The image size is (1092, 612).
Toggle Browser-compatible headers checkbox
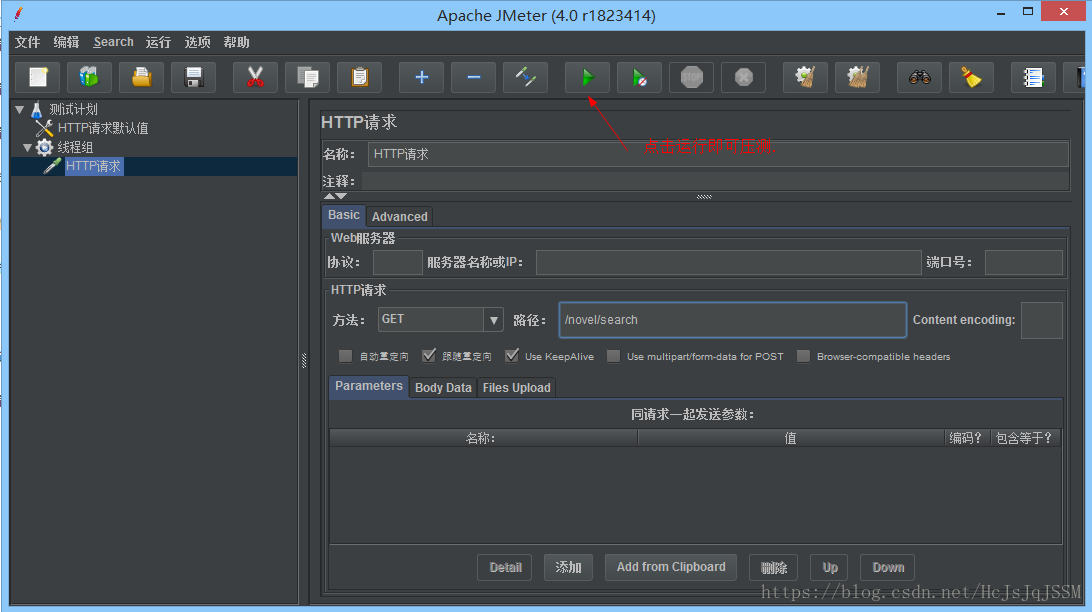click(803, 356)
